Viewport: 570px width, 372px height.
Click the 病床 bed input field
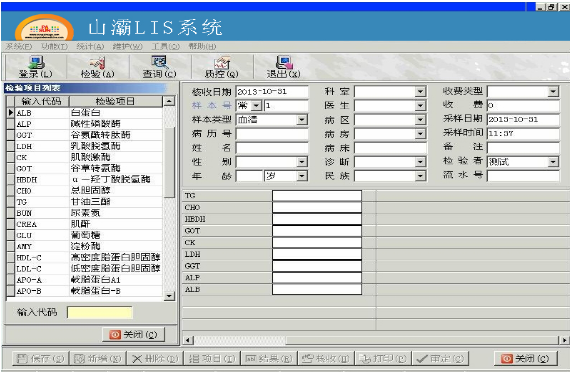pos(390,148)
